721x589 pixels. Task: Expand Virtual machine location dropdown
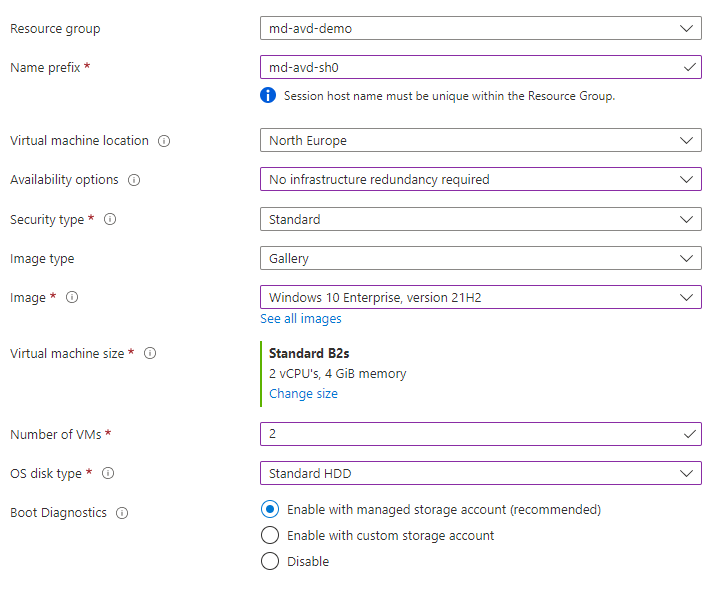(480, 141)
